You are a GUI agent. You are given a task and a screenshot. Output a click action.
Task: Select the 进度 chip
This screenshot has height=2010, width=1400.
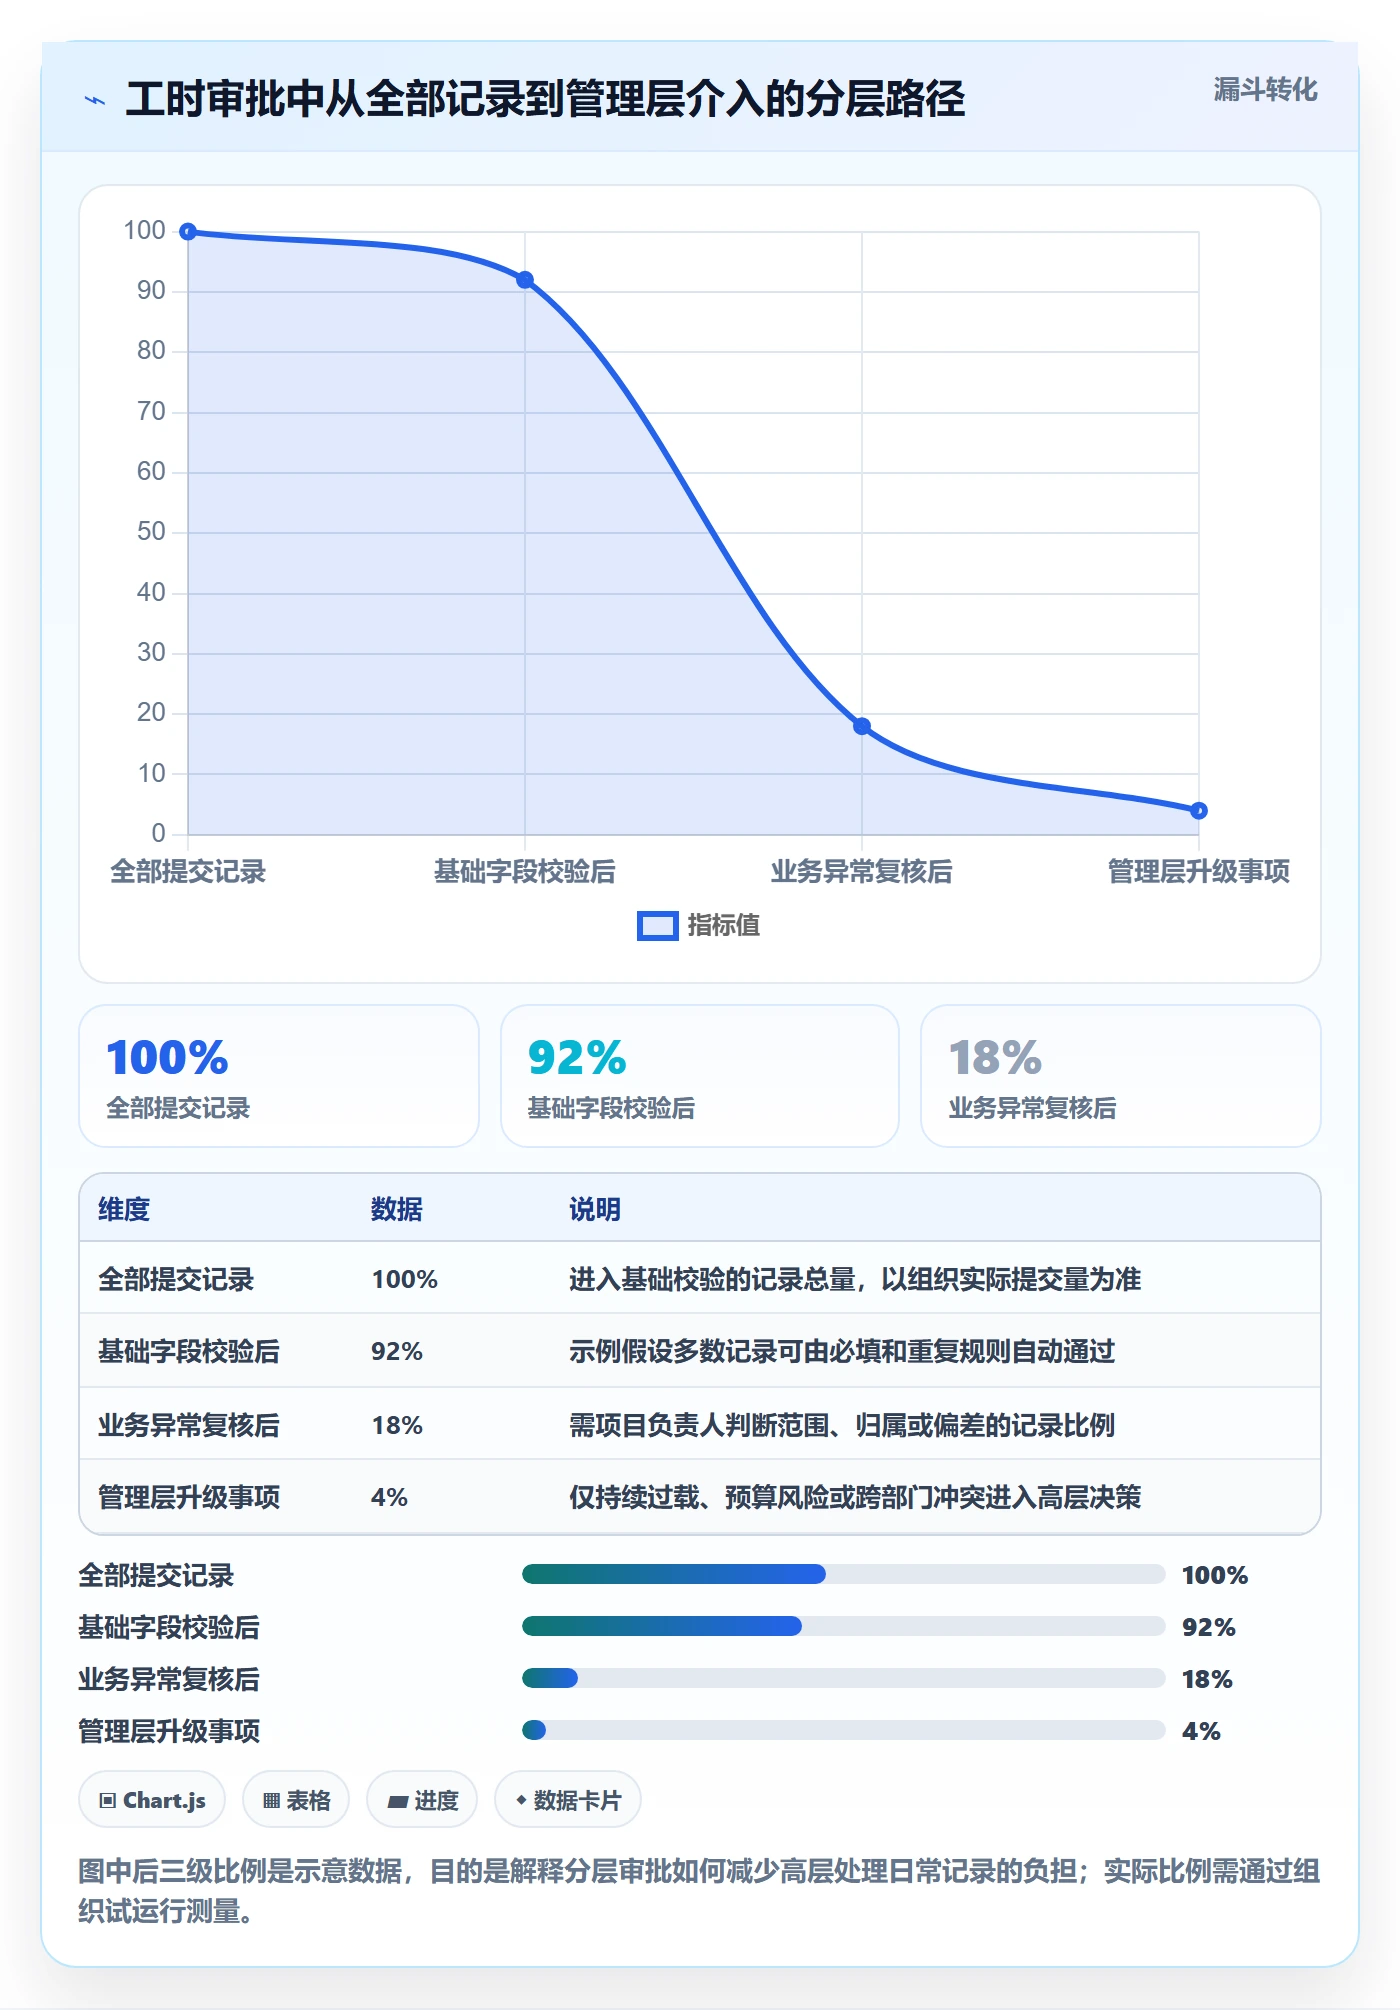point(422,1800)
